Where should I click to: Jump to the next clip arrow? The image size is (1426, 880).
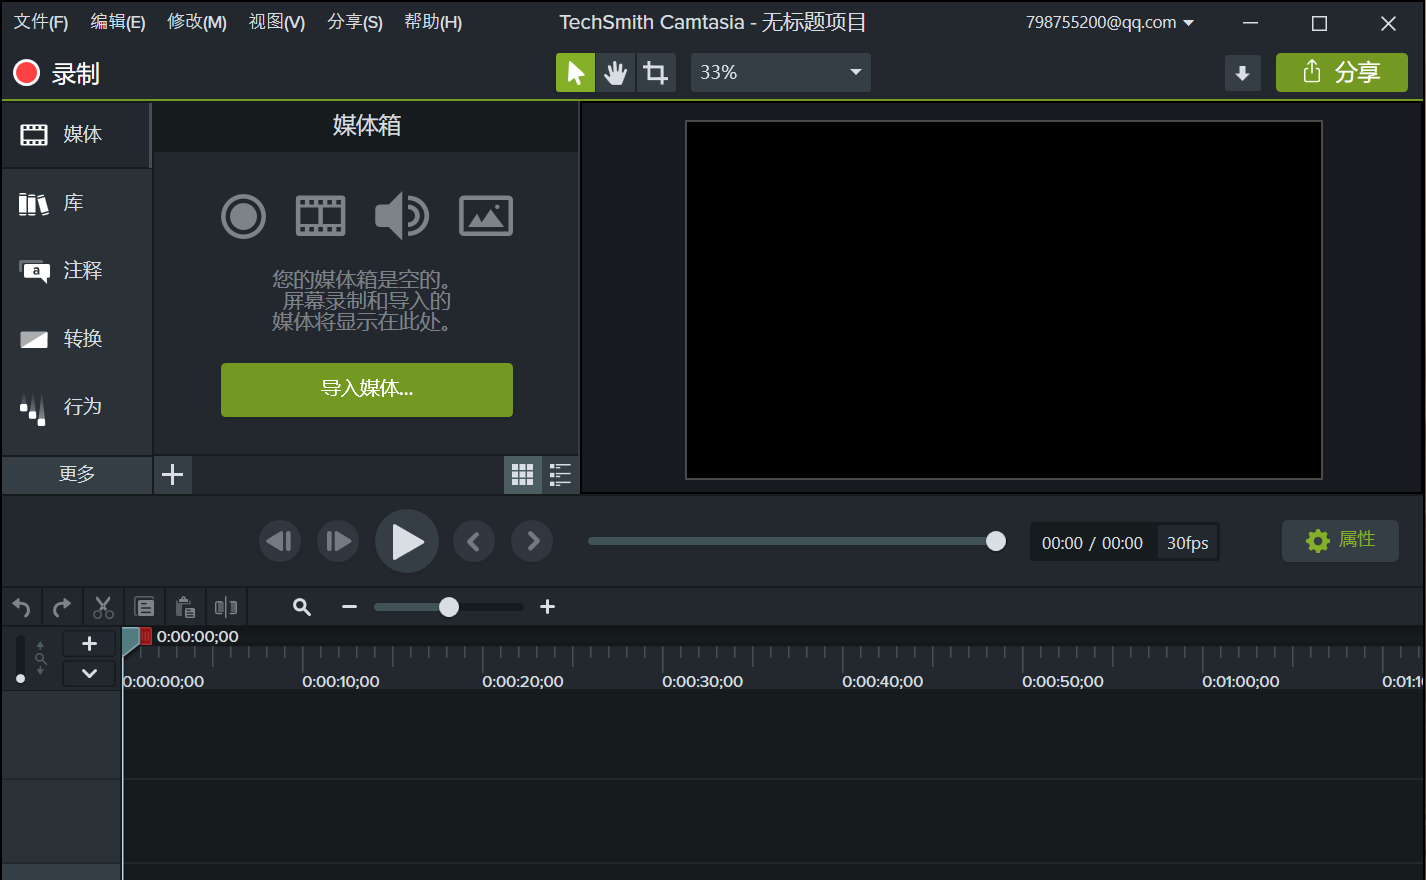pos(532,541)
